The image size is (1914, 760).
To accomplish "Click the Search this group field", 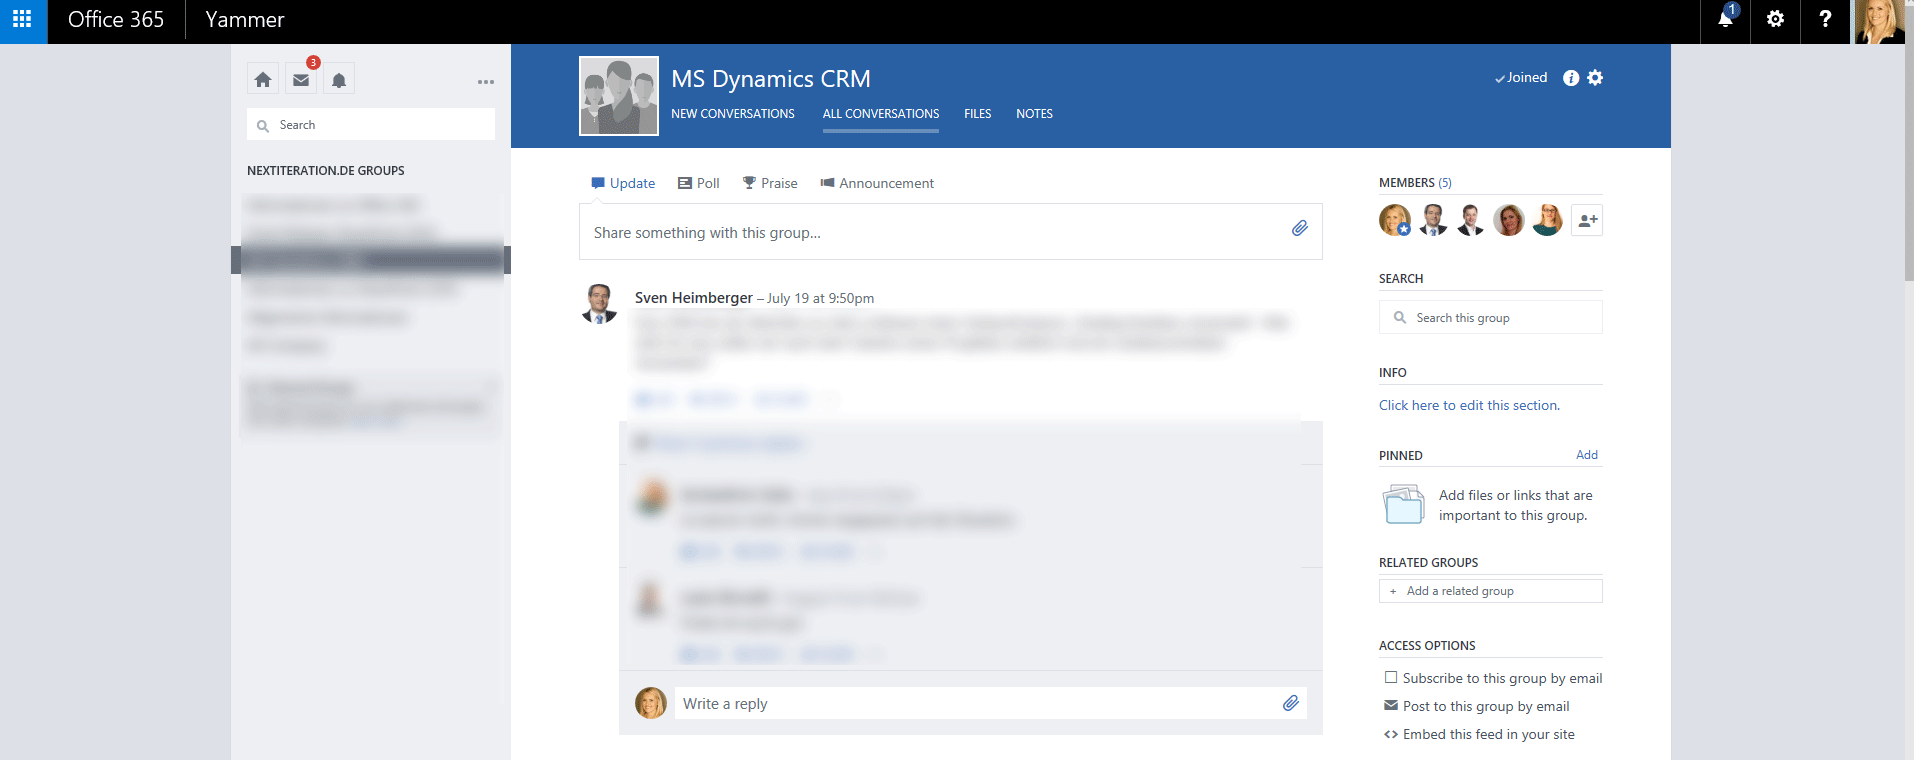I will pyautogui.click(x=1491, y=318).
